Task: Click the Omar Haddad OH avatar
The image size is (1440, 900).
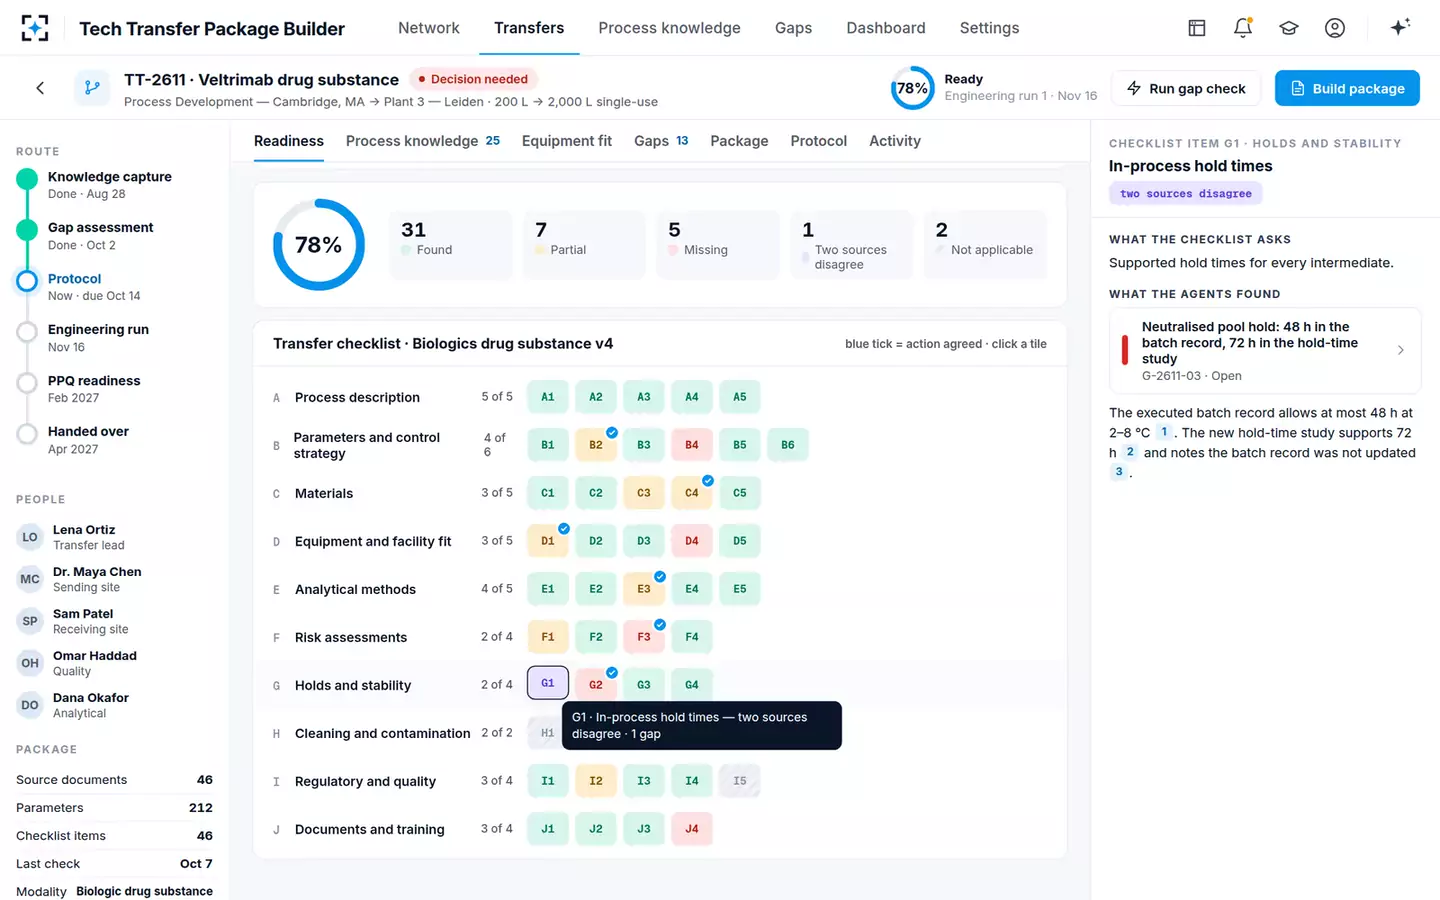Action: click(30, 663)
